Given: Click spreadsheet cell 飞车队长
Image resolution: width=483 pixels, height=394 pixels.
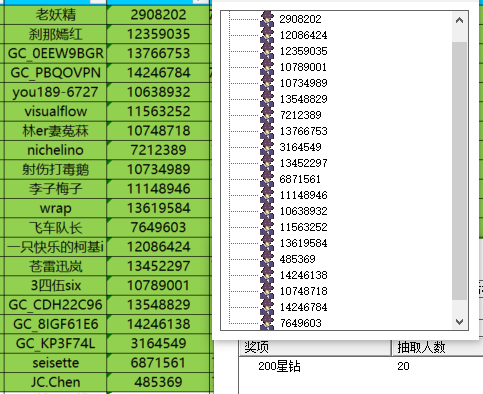Looking at the screenshot, I should [55, 227].
